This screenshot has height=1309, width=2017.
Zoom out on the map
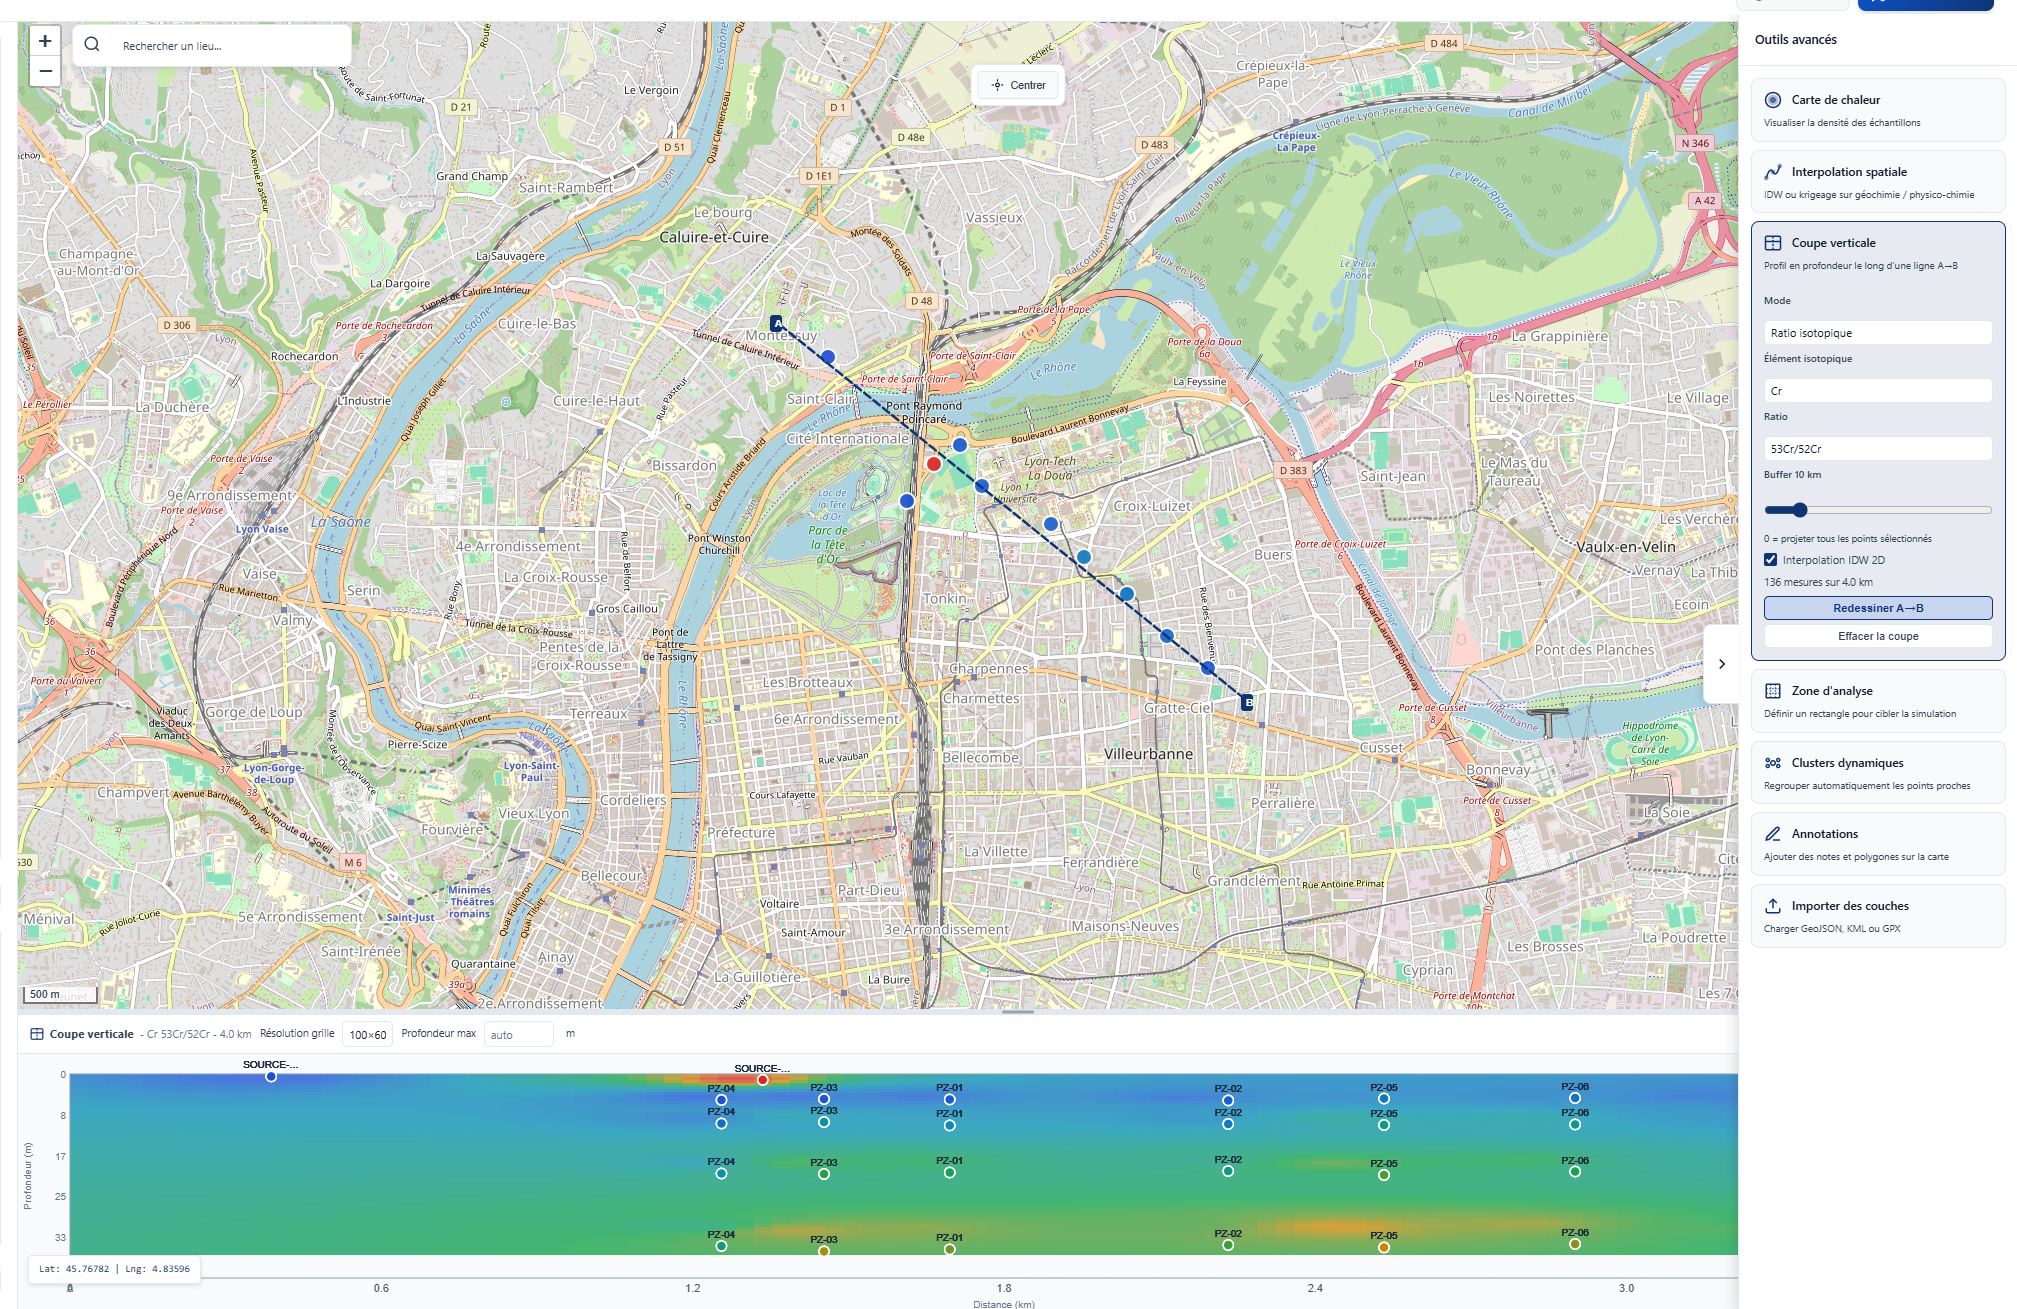(x=45, y=71)
